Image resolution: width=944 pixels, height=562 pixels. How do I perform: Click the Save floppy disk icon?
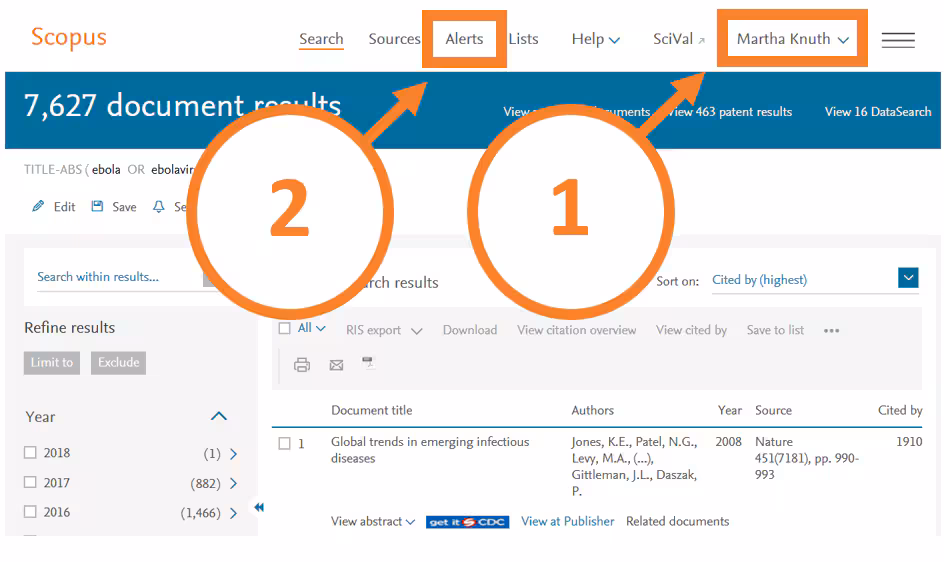(97, 207)
